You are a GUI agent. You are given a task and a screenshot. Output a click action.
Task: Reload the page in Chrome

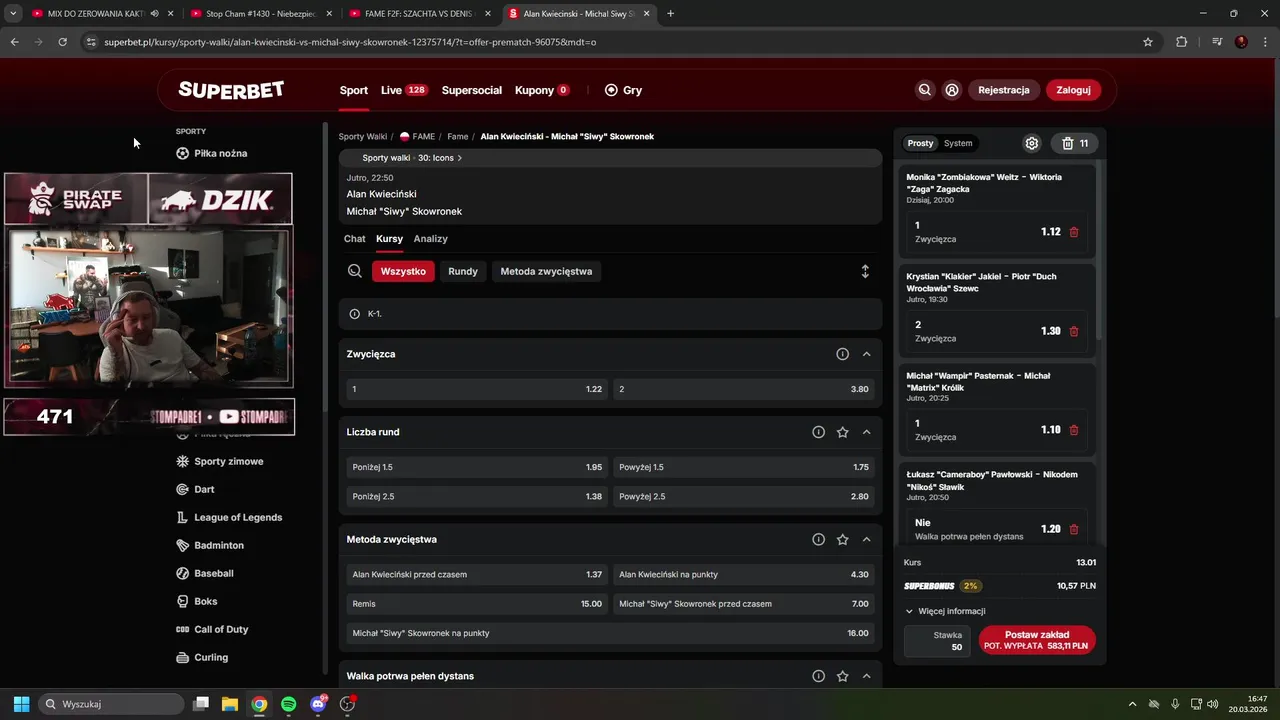pos(62,42)
